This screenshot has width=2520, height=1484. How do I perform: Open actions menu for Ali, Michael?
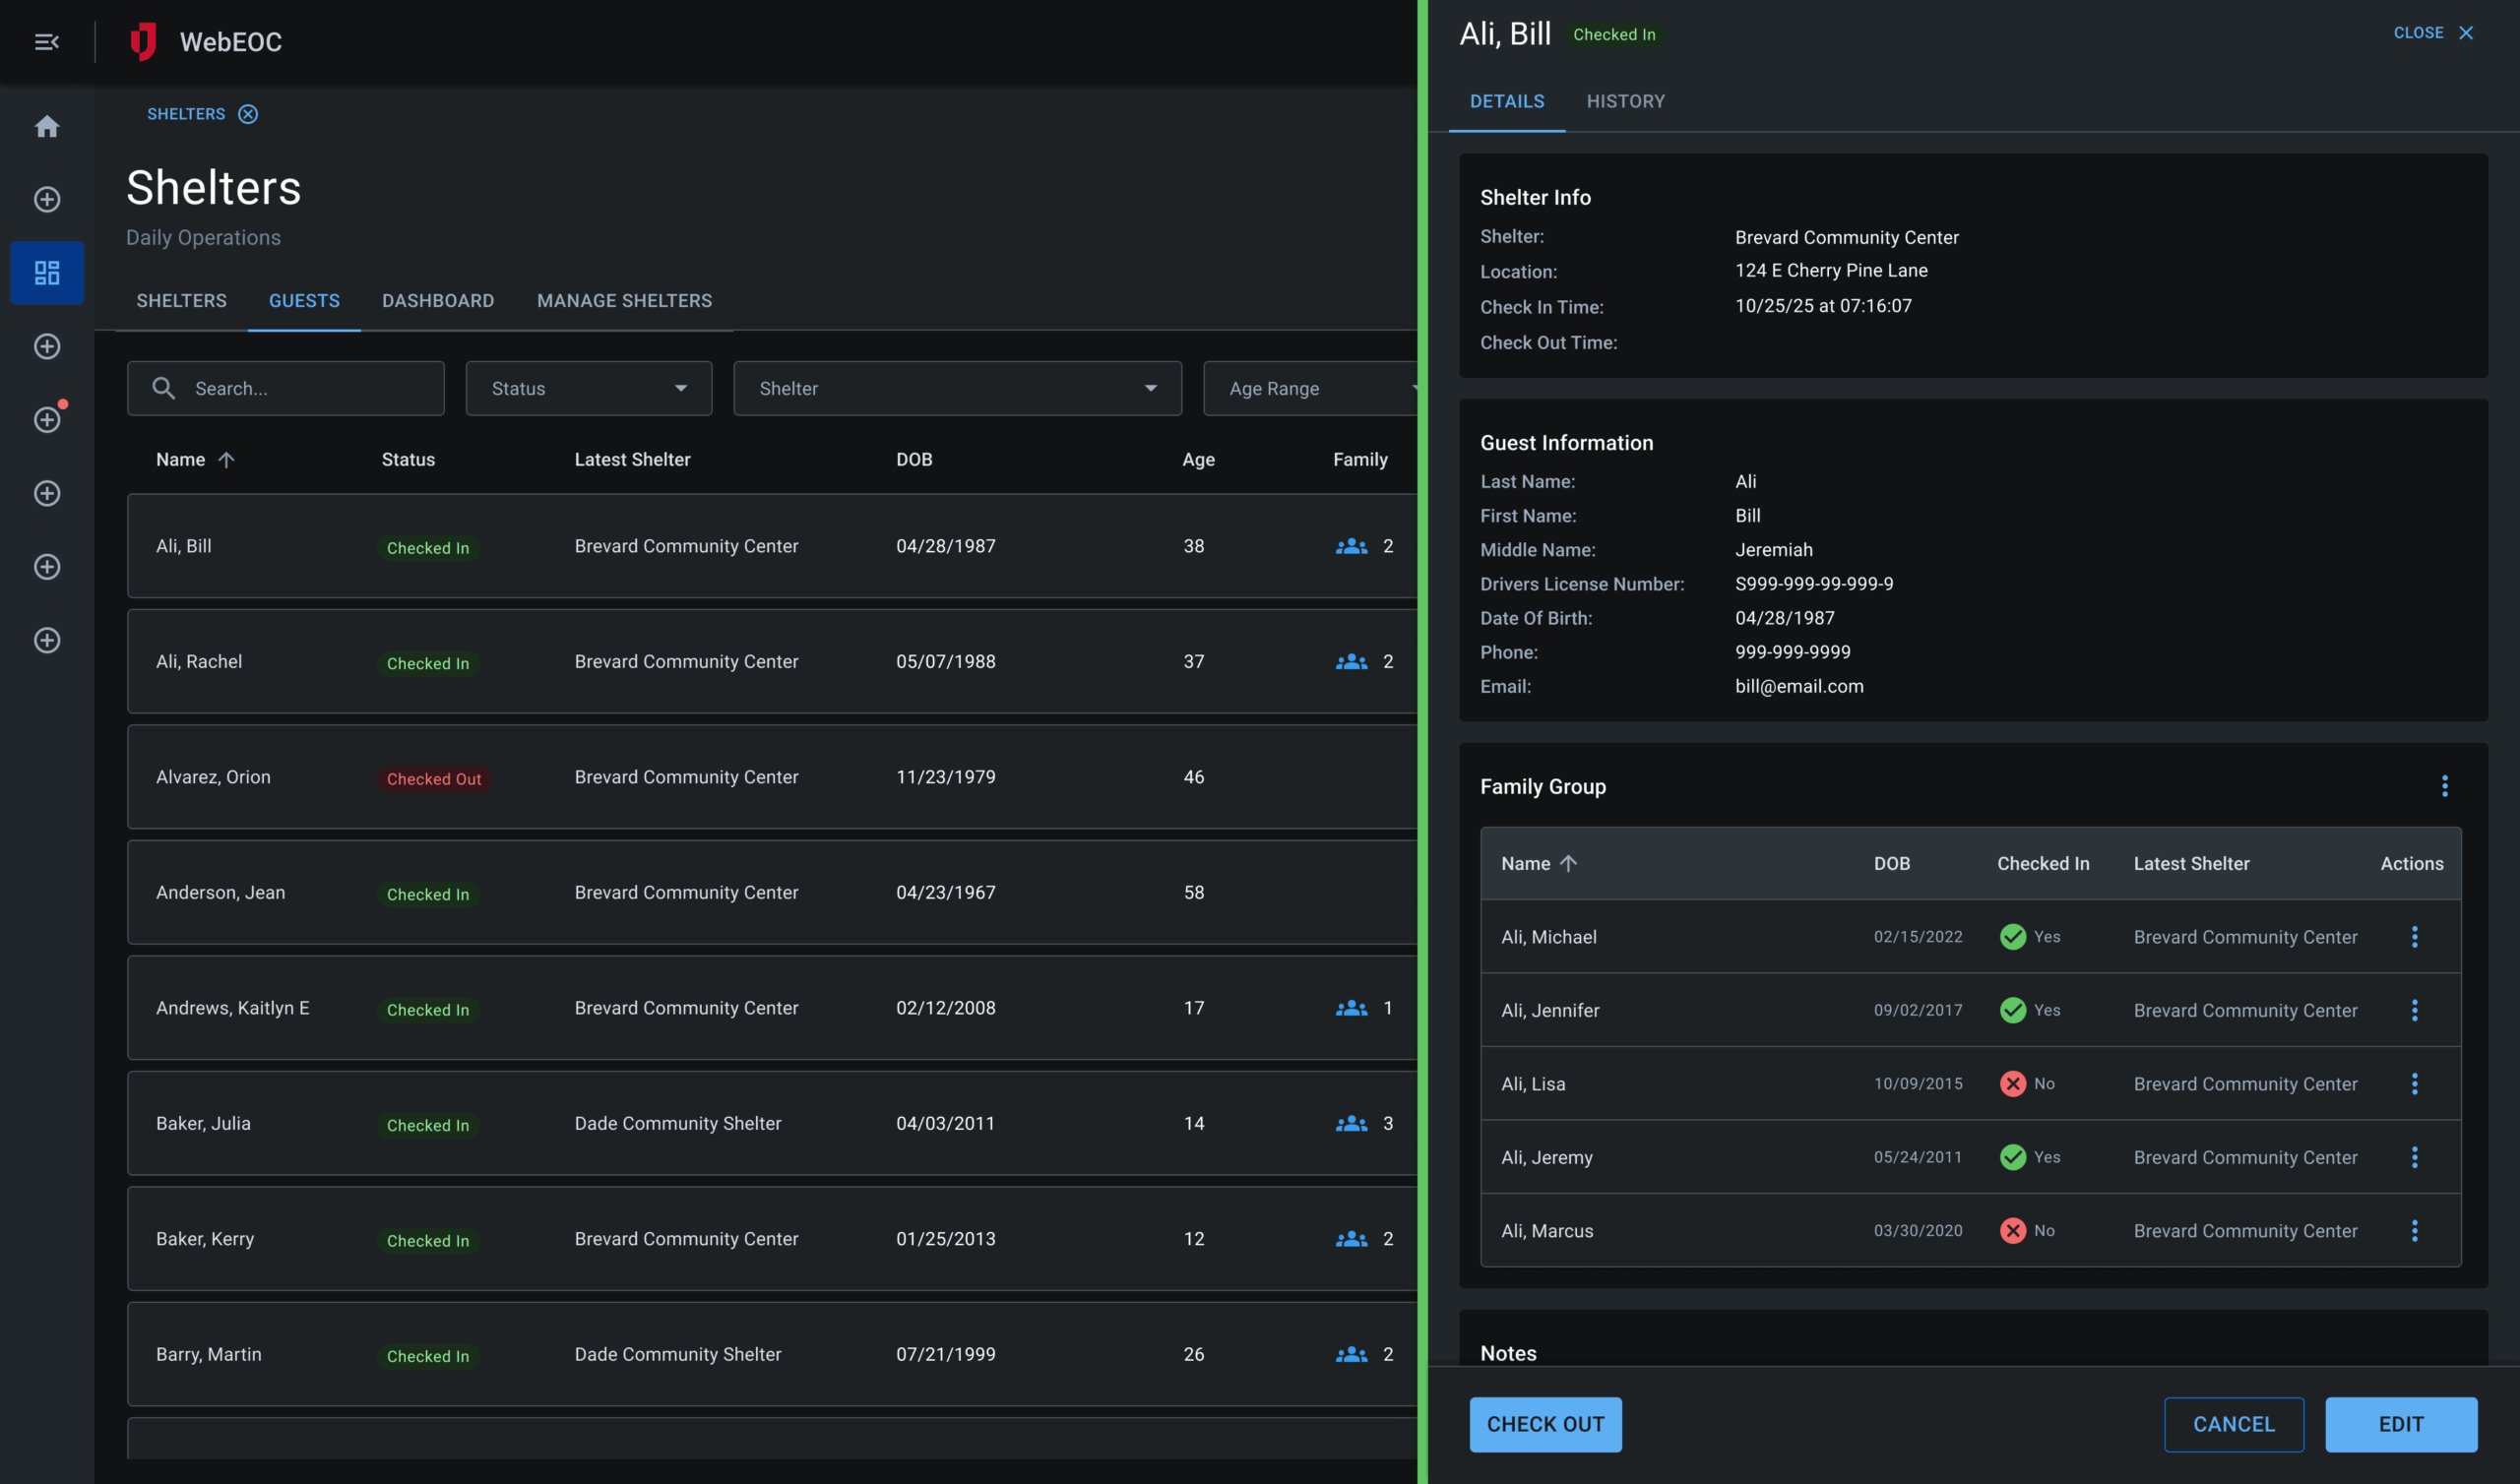click(x=2414, y=937)
